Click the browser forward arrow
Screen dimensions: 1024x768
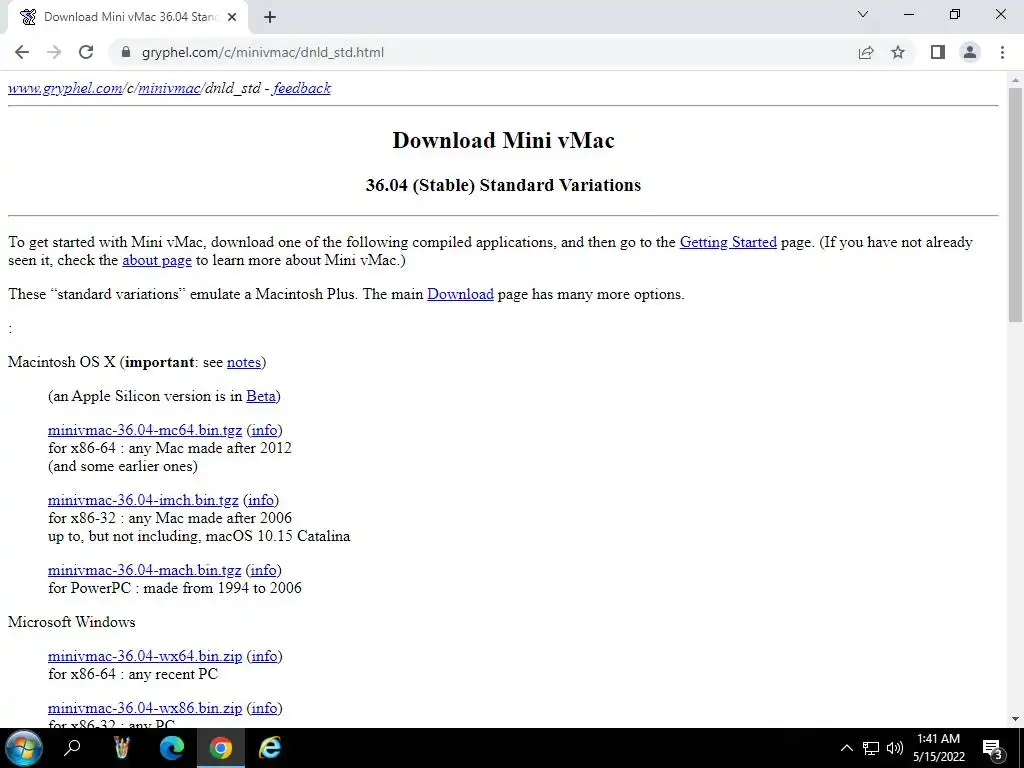[54, 52]
